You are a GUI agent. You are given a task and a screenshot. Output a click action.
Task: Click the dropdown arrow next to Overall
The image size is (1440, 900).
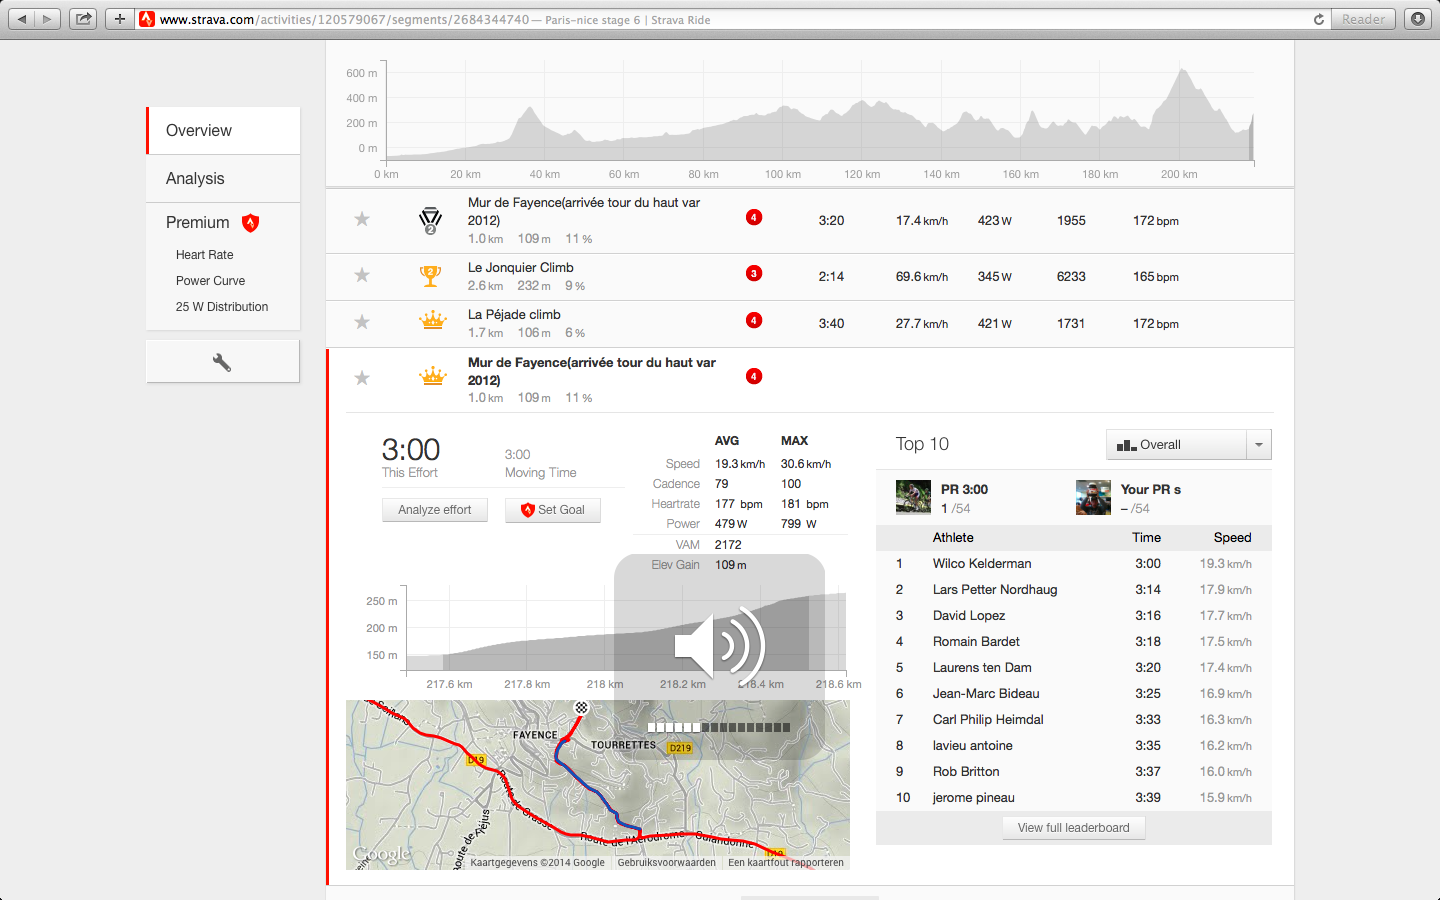tap(1259, 445)
